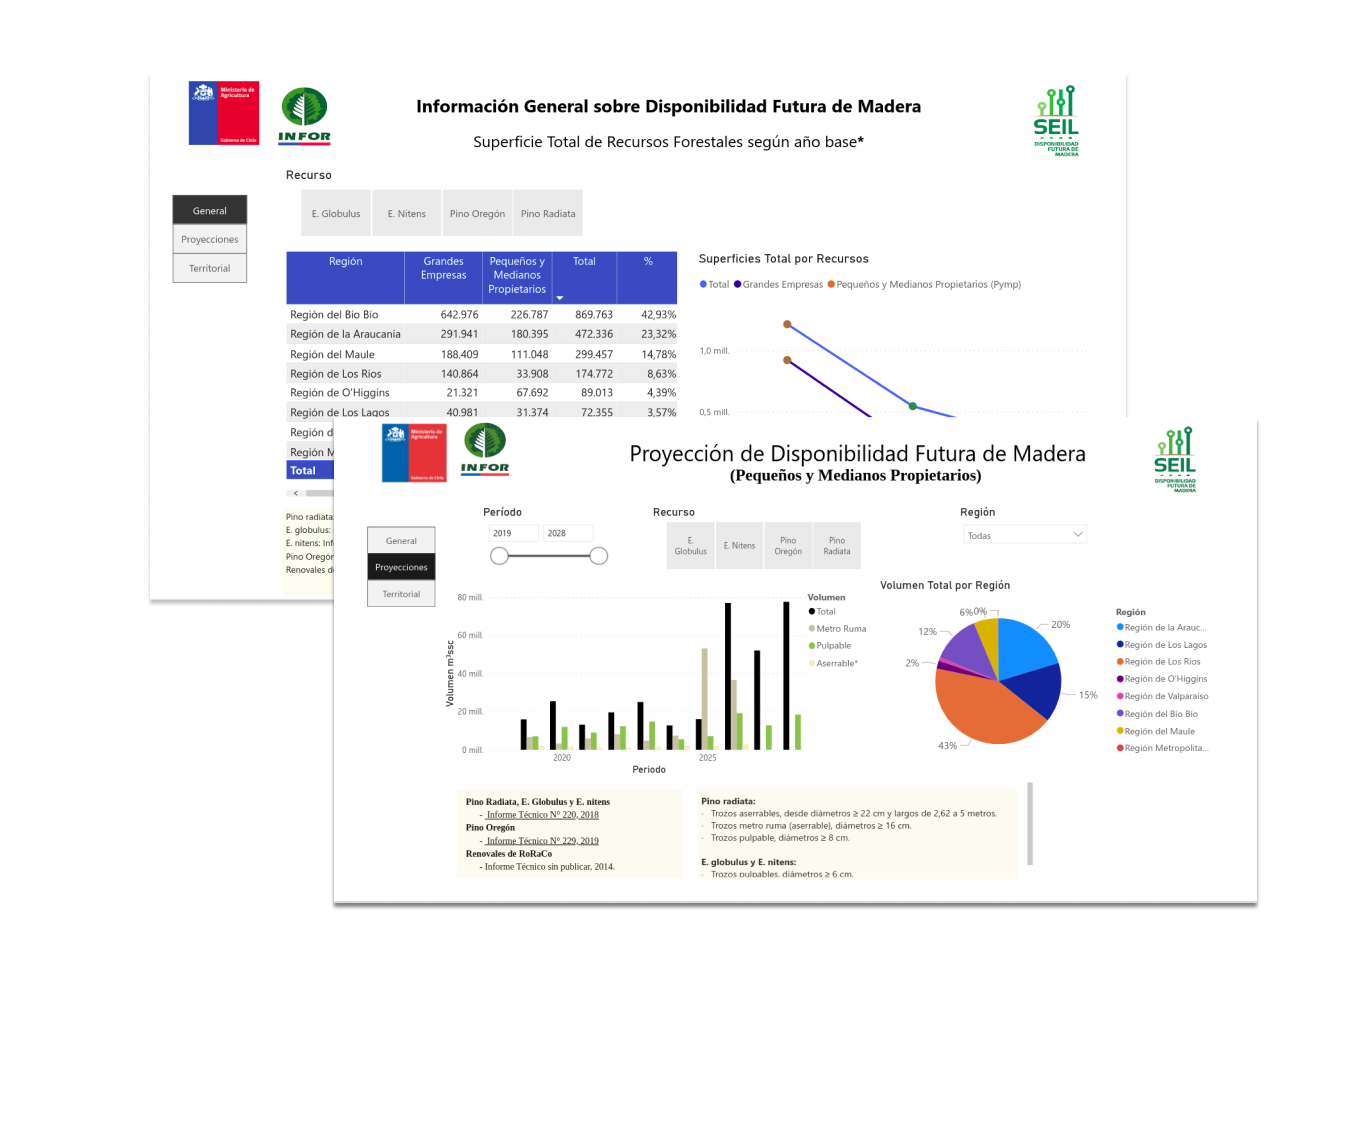1353x1139 pixels.
Task: Switch to Territorial in the Proyección dashboard
Action: pyautogui.click(x=401, y=594)
